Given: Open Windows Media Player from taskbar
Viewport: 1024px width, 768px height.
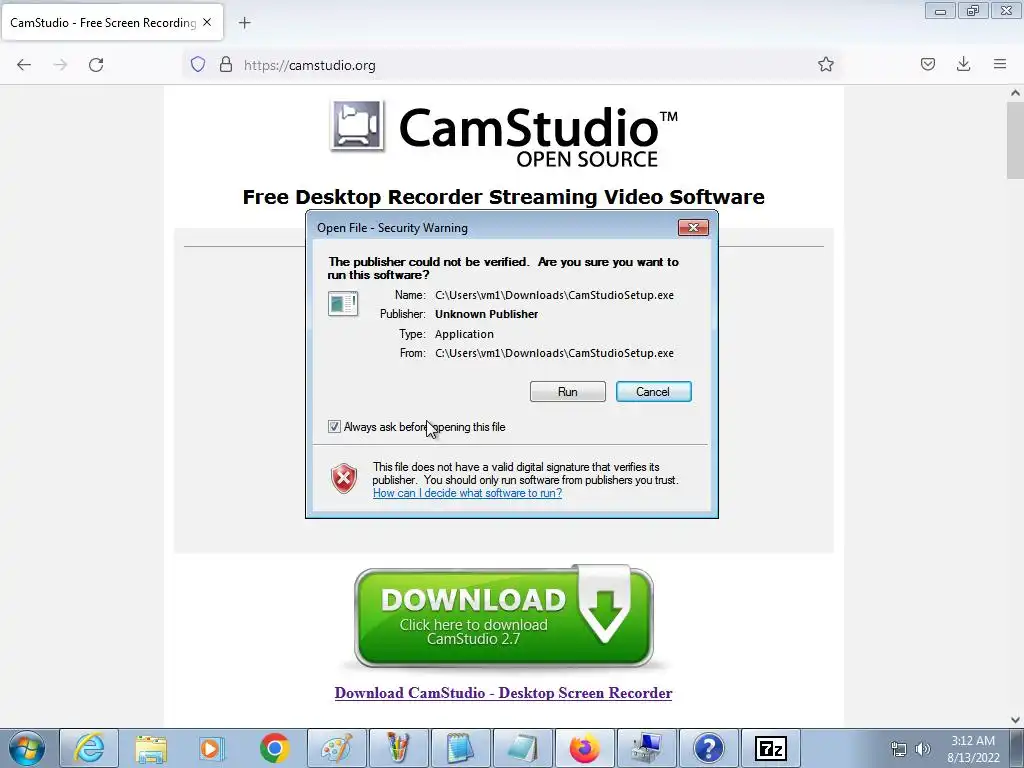Looking at the screenshot, I should click(x=212, y=748).
